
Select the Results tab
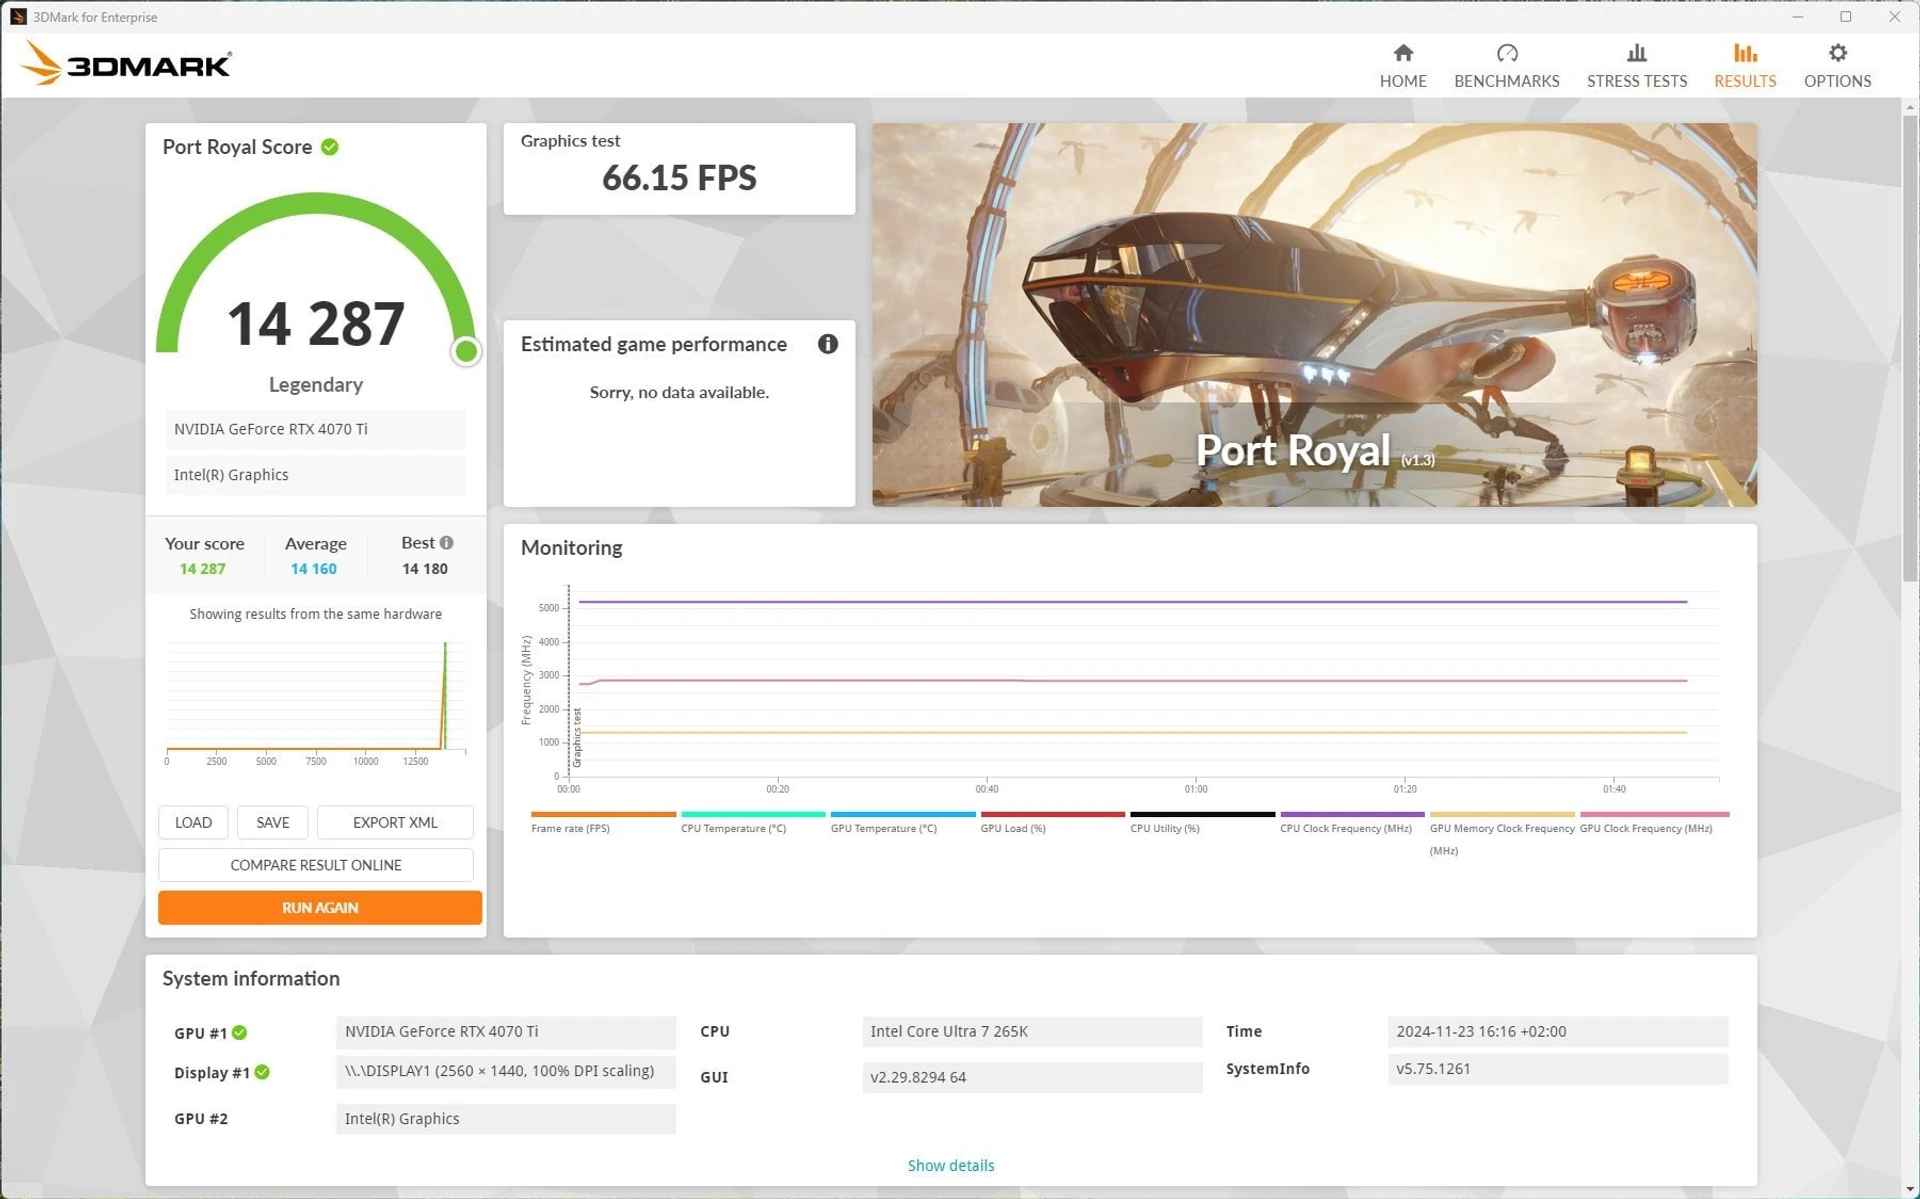[1744, 66]
